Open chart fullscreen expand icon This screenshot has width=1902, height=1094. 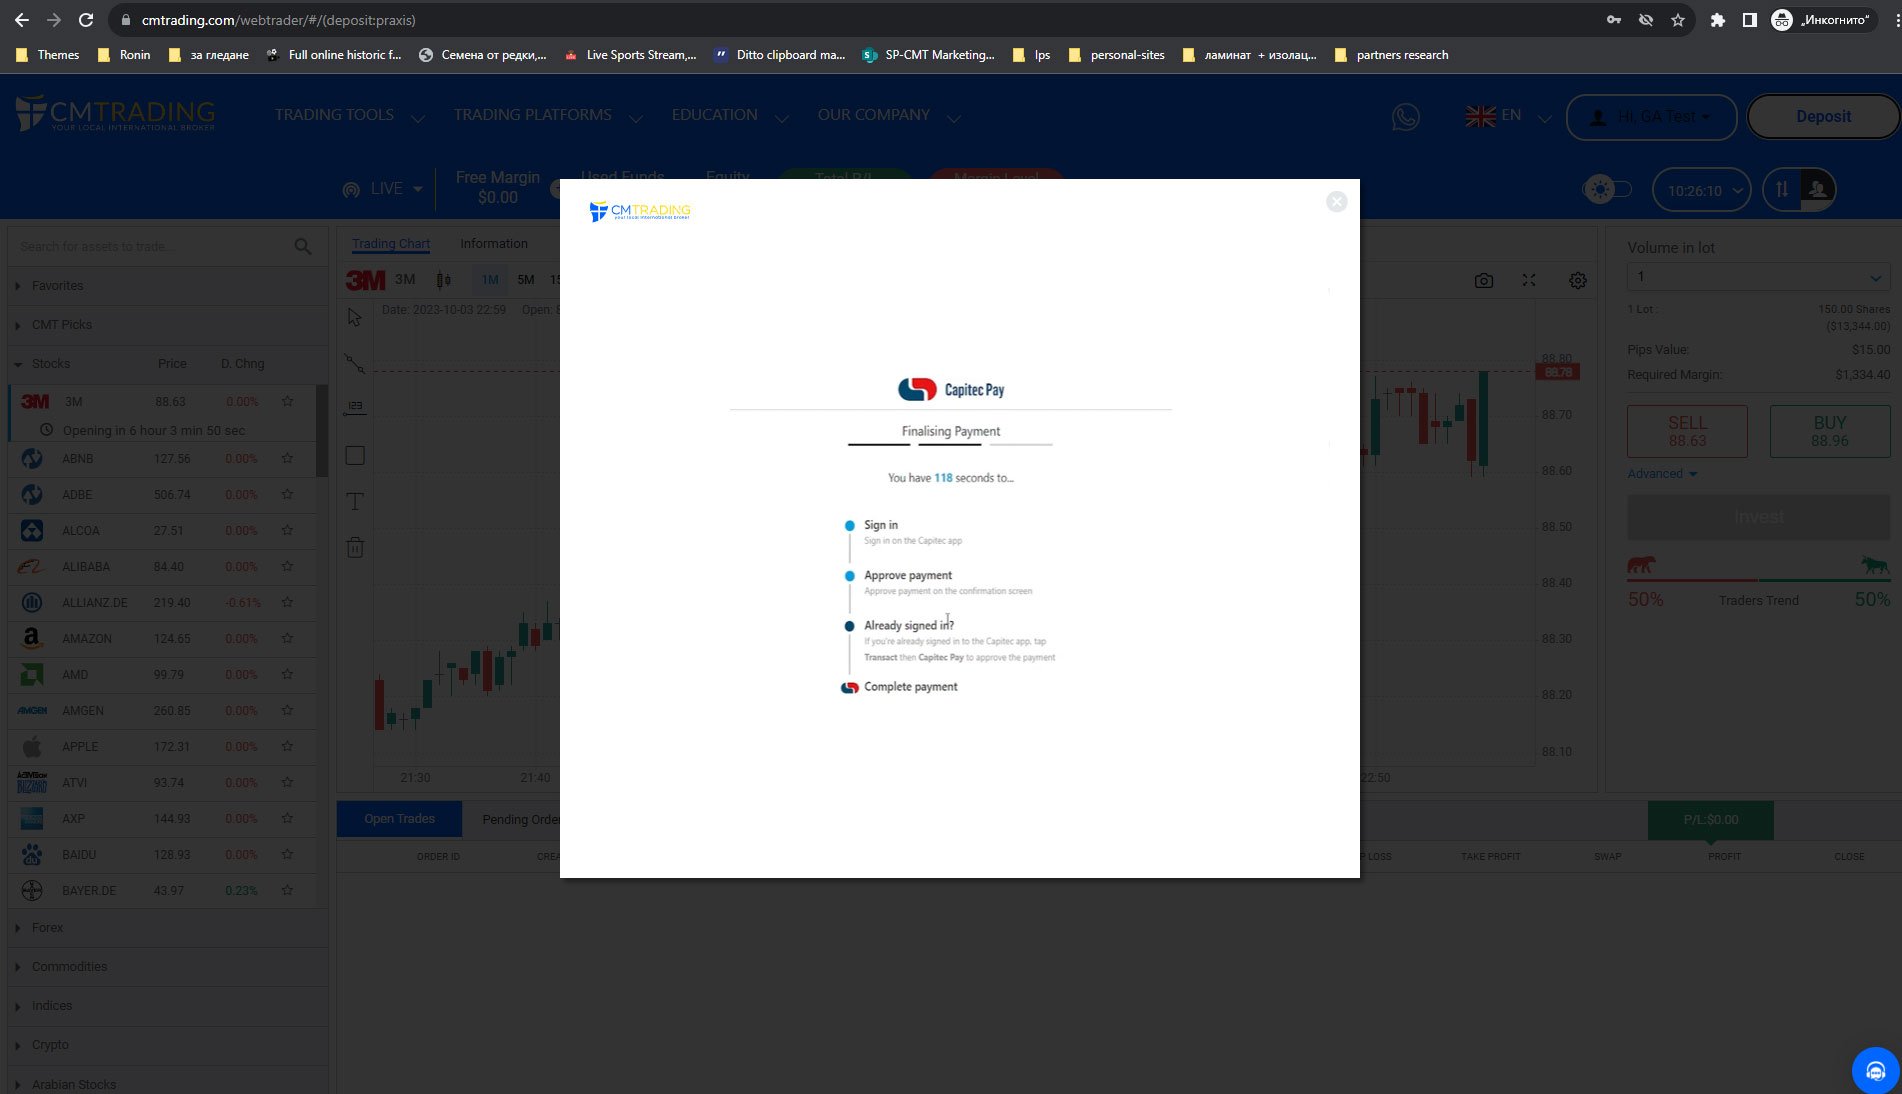point(1529,280)
